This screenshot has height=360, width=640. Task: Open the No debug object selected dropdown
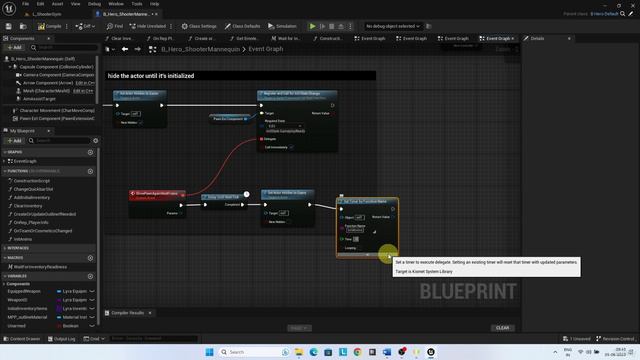[393, 26]
